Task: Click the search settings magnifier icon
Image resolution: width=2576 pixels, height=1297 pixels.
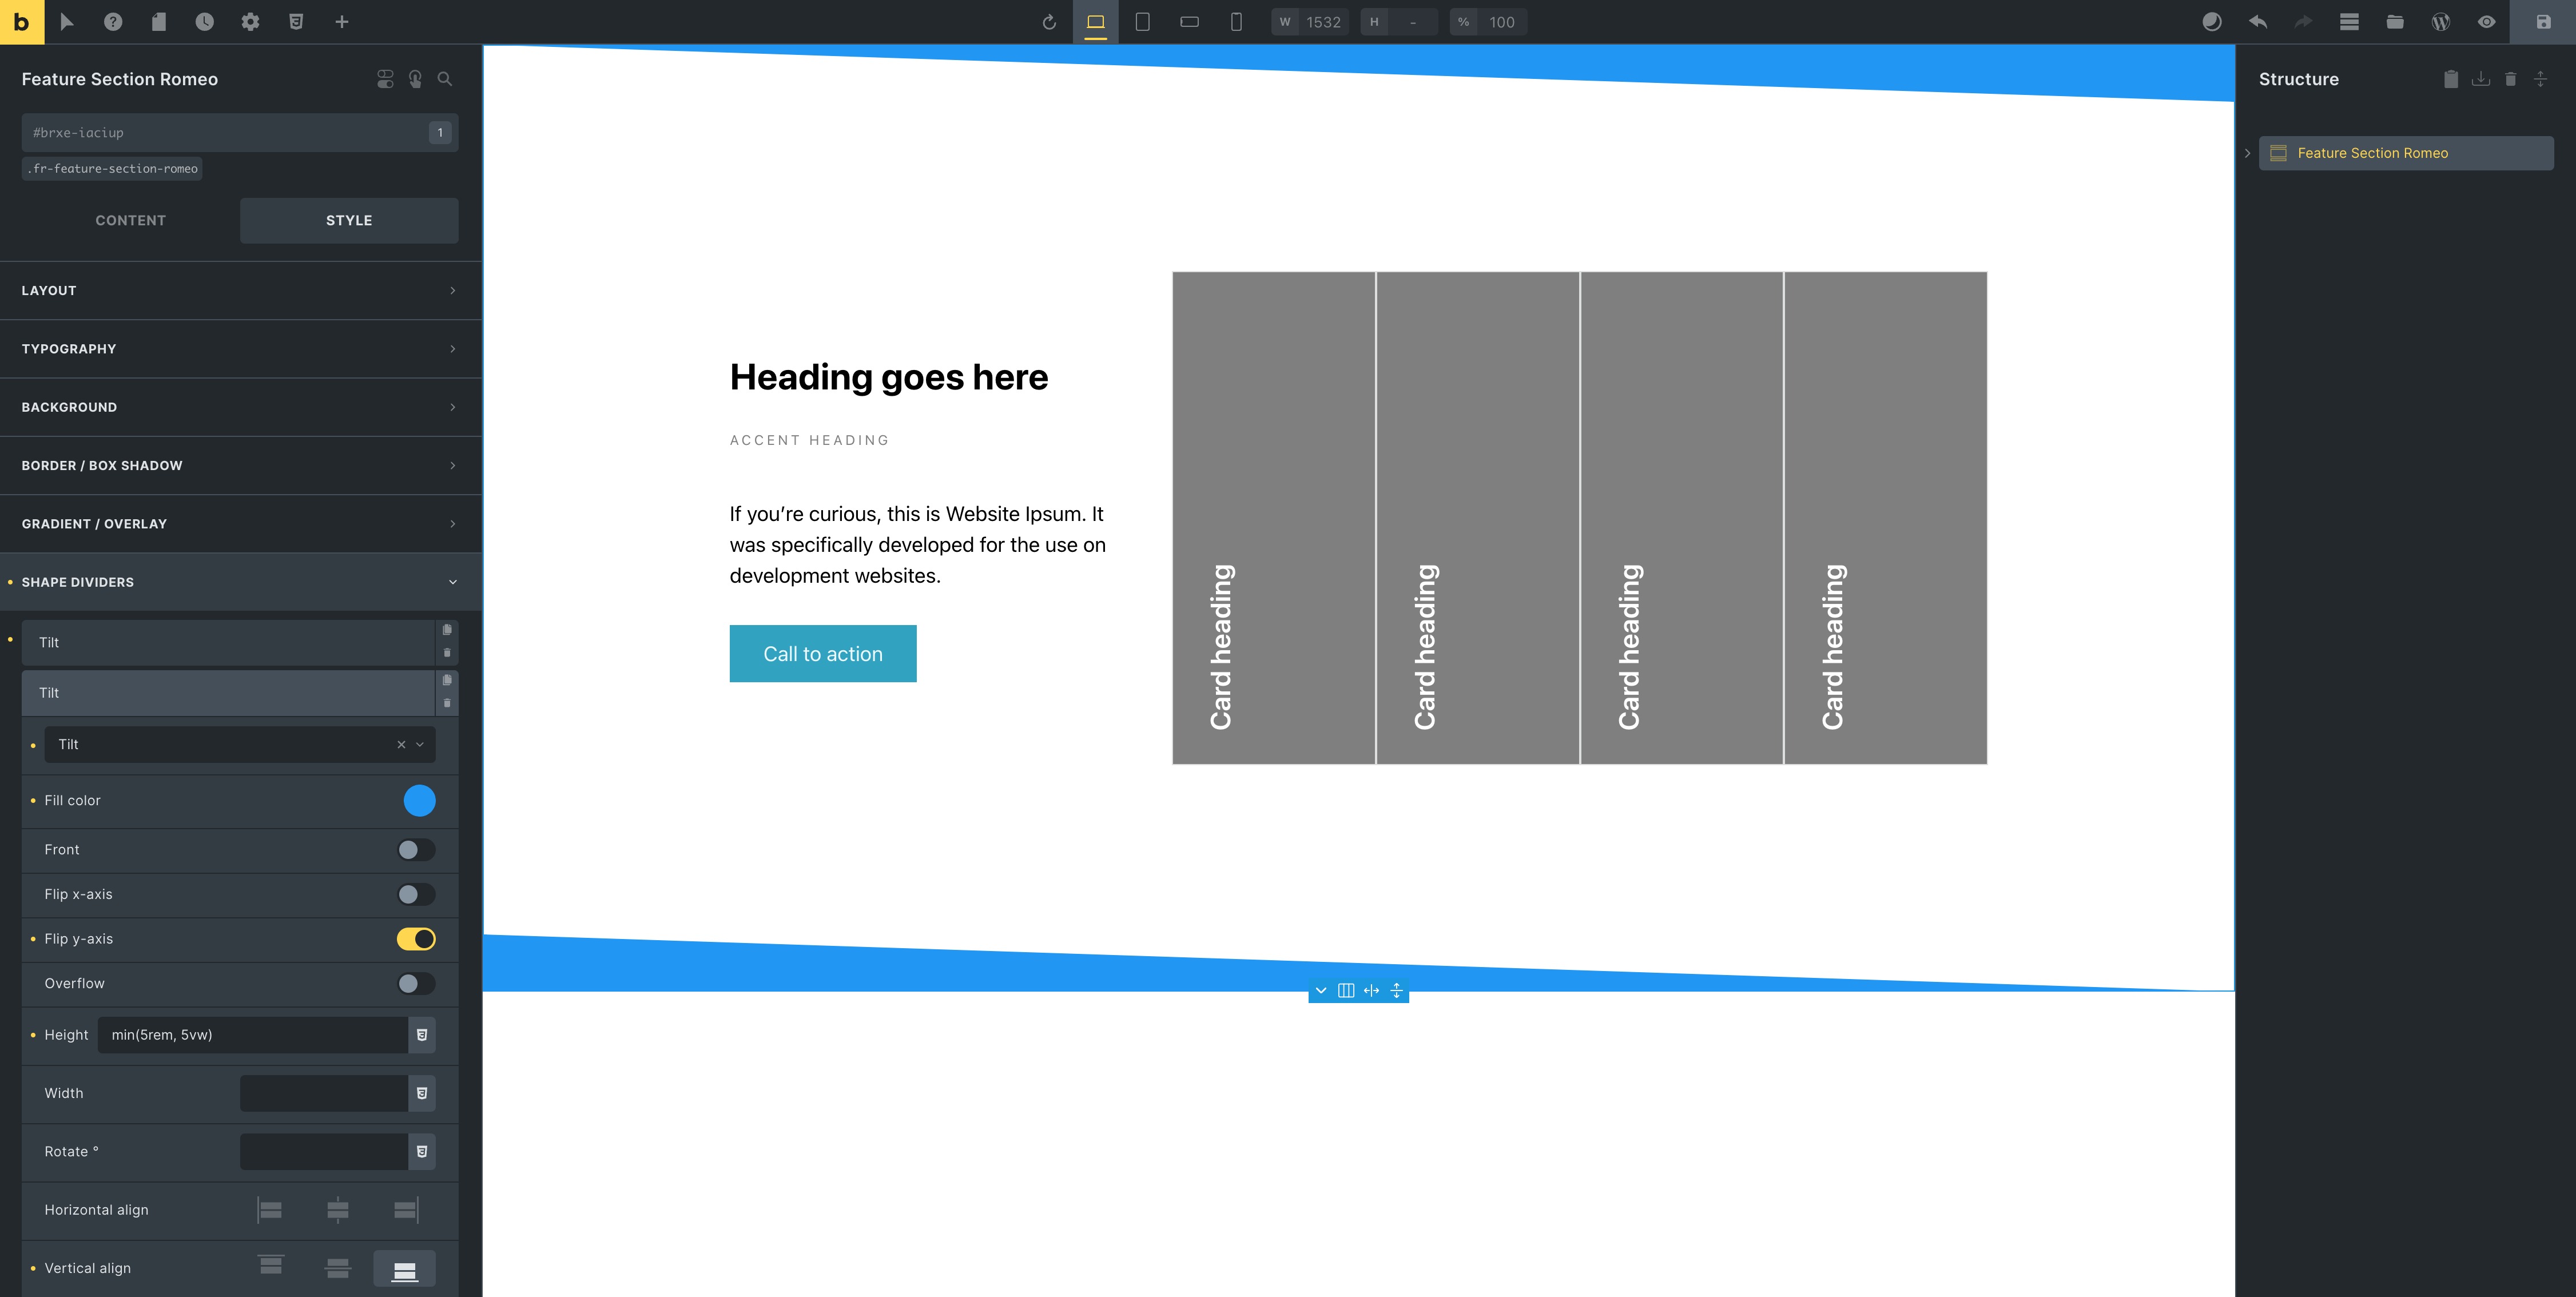Action: [445, 79]
